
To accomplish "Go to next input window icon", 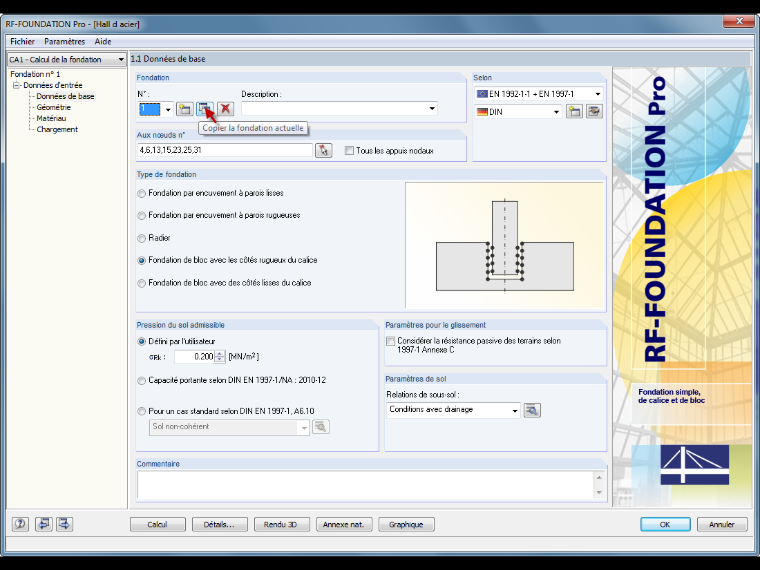I will (x=64, y=524).
